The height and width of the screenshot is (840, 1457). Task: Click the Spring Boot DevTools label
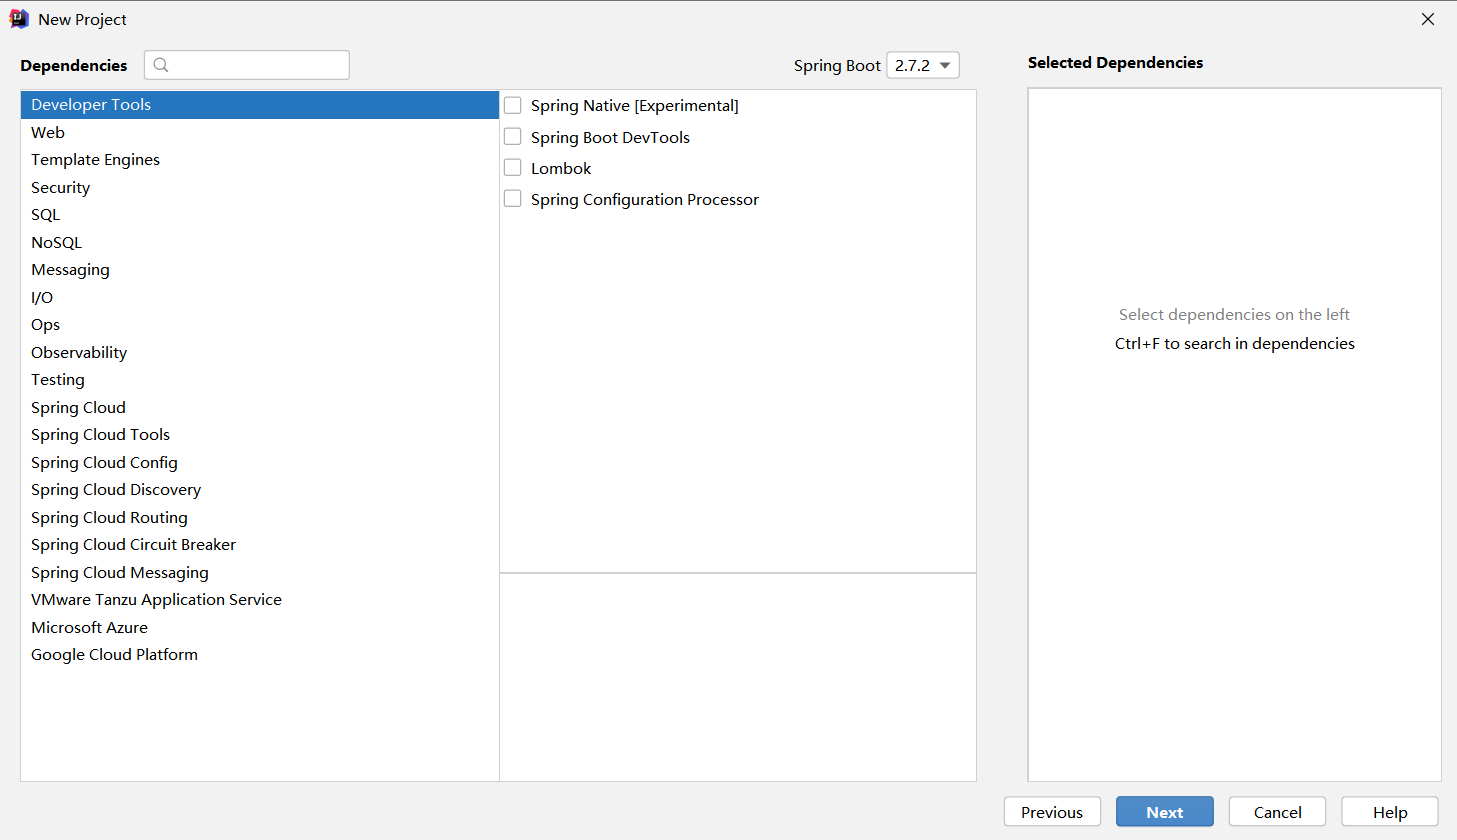pyautogui.click(x=610, y=137)
